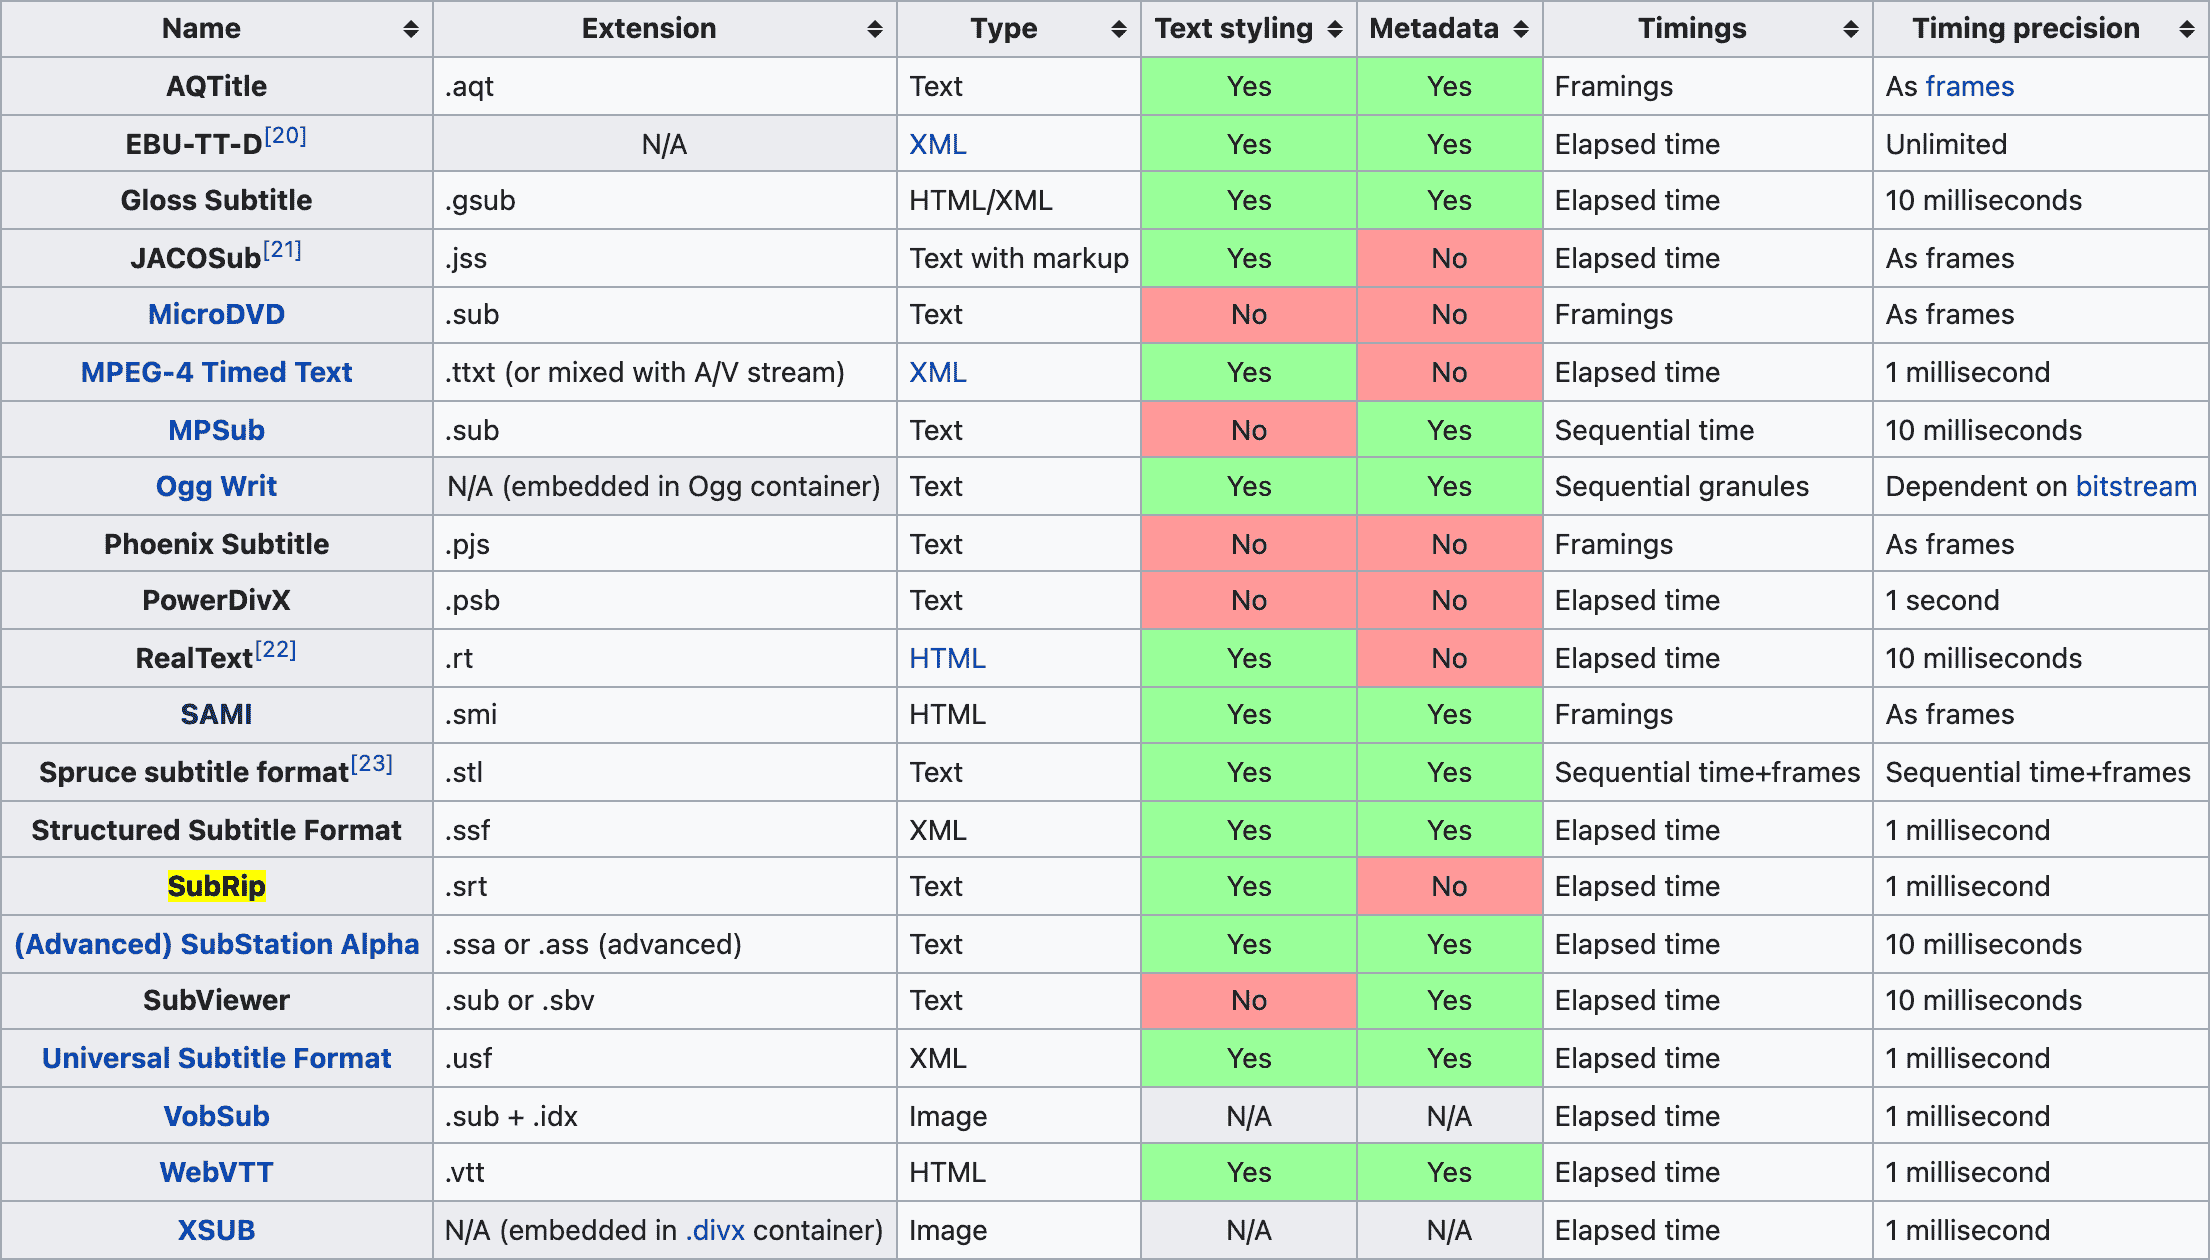Open the Ogg Writ link
This screenshot has width=2210, height=1260.
click(x=216, y=487)
